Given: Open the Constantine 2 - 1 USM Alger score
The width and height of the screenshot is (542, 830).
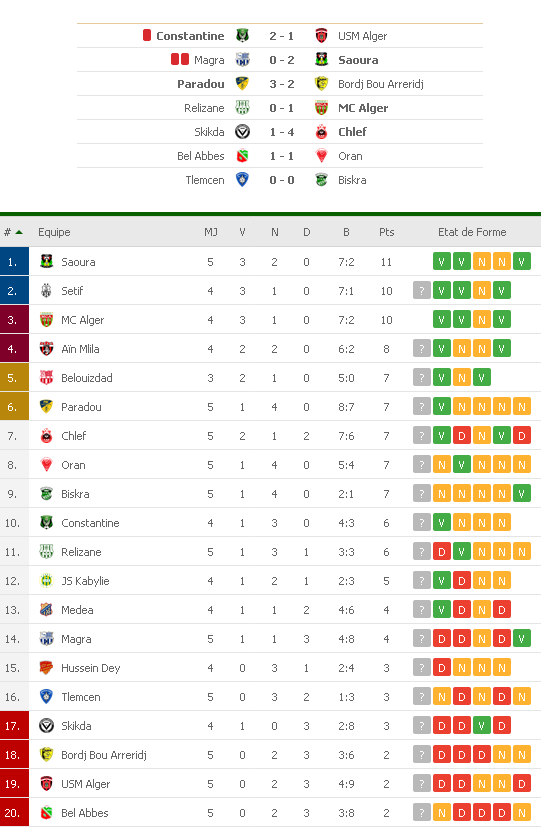Looking at the screenshot, I should 281,35.
